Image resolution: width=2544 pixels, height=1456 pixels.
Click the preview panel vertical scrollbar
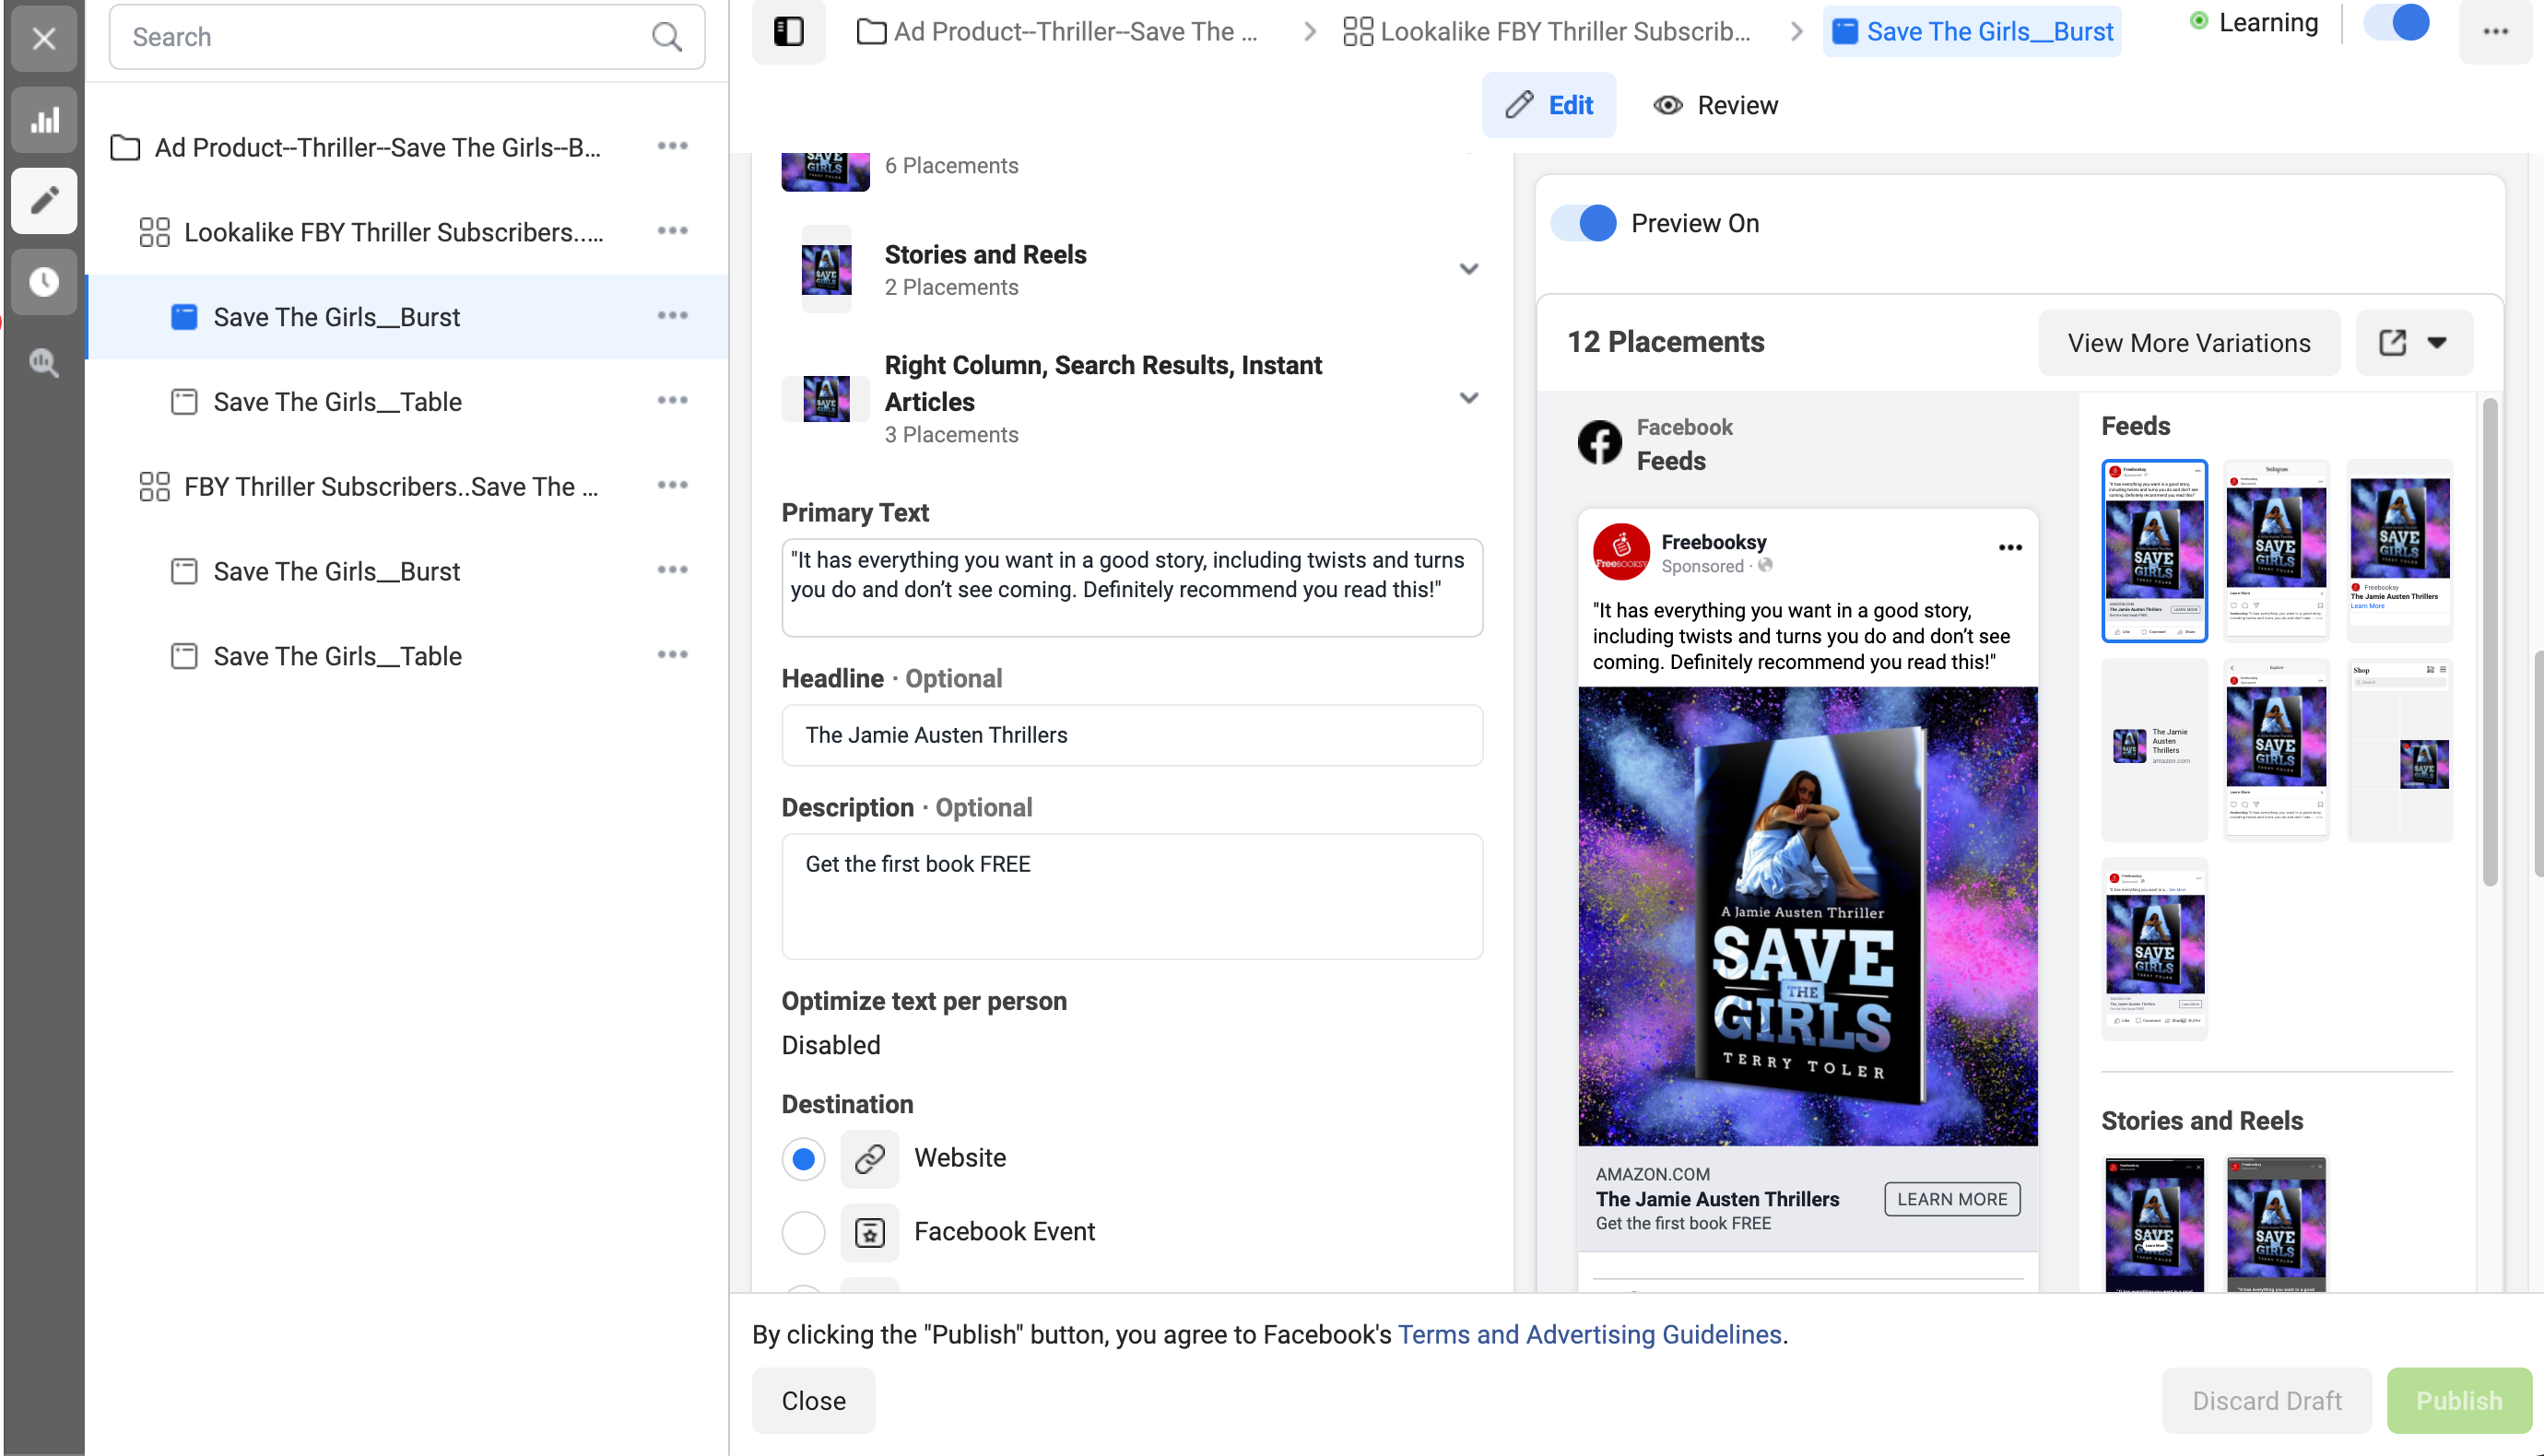coord(2489,642)
